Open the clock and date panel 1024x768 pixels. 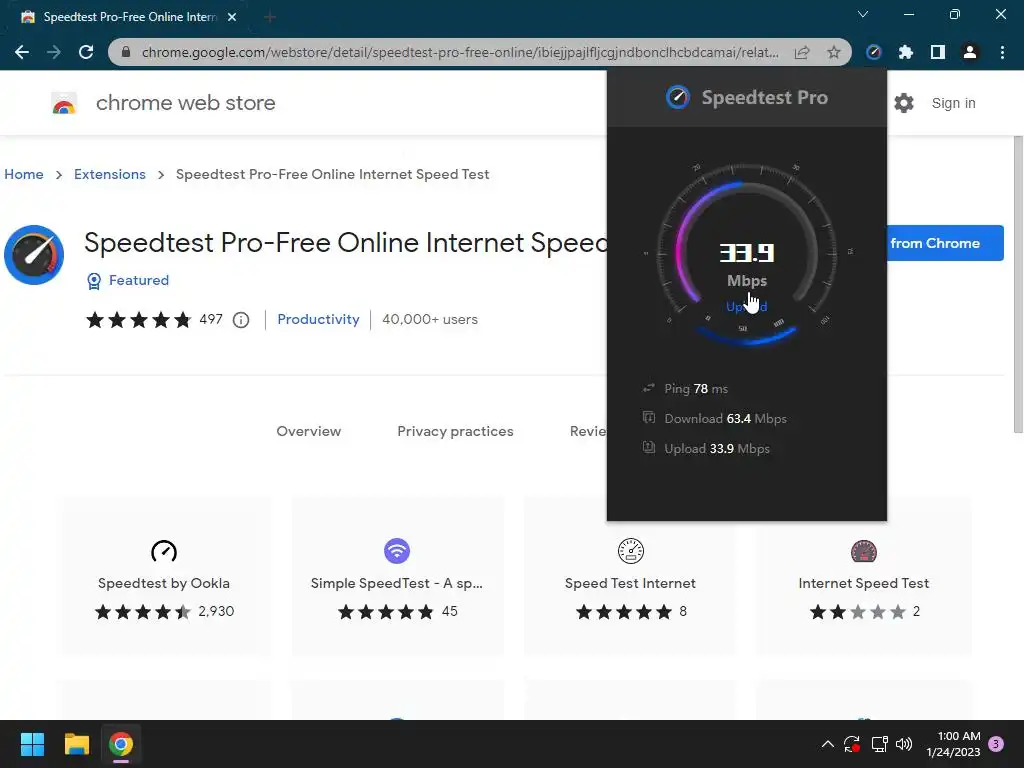953,744
